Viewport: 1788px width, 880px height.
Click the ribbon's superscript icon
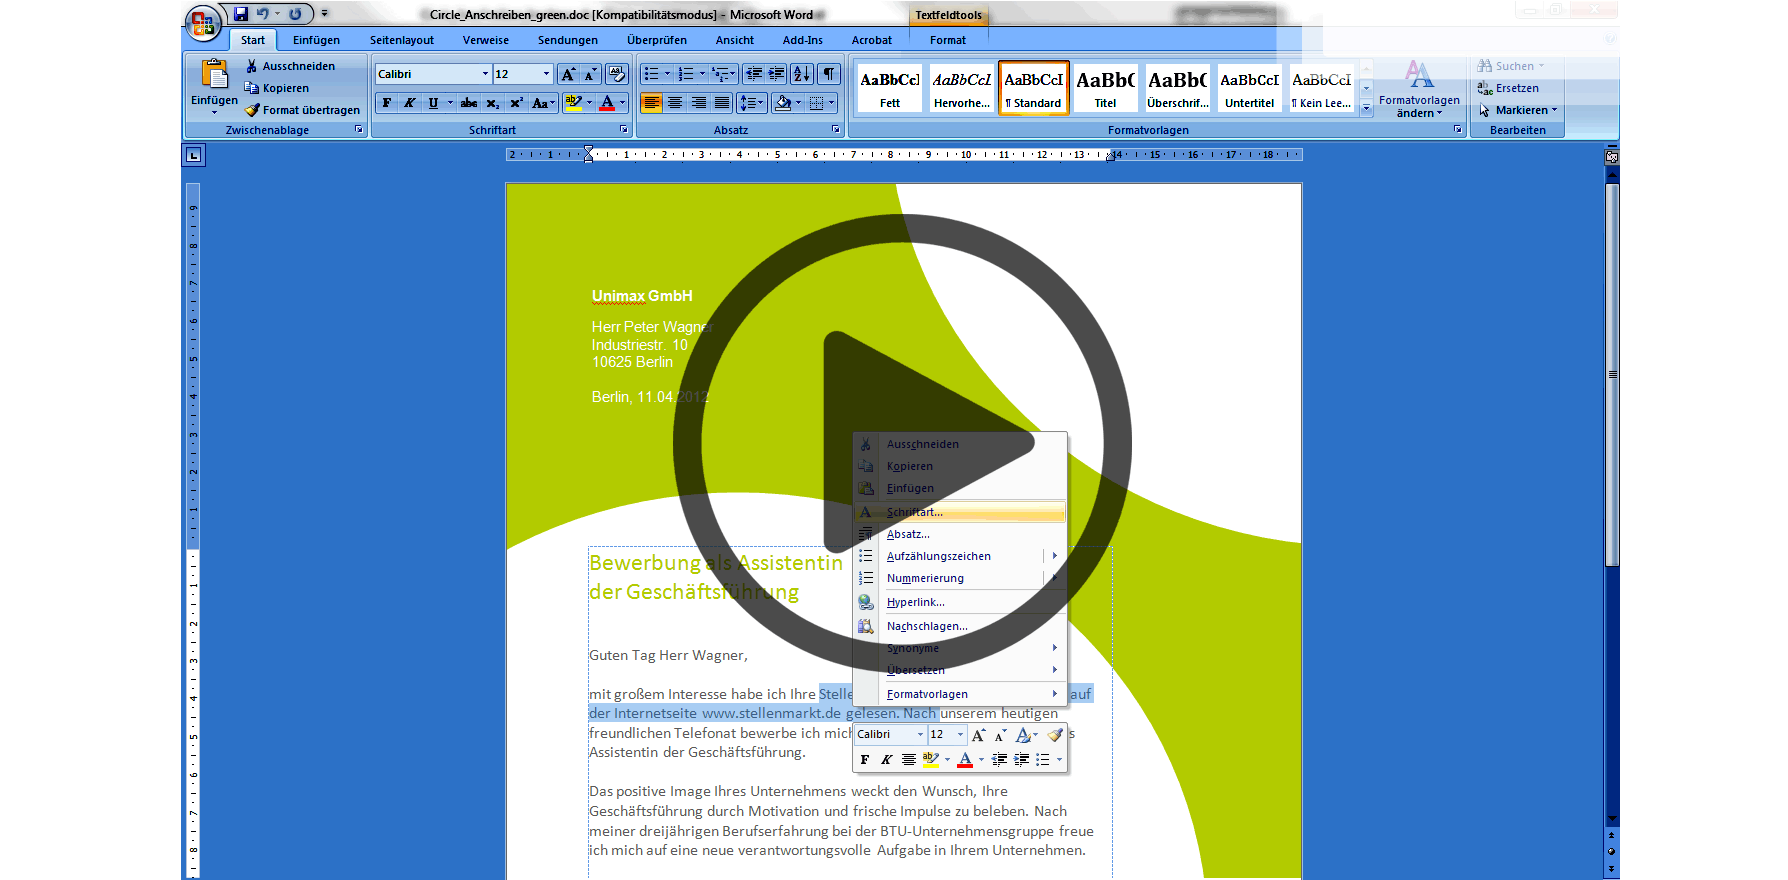click(516, 103)
